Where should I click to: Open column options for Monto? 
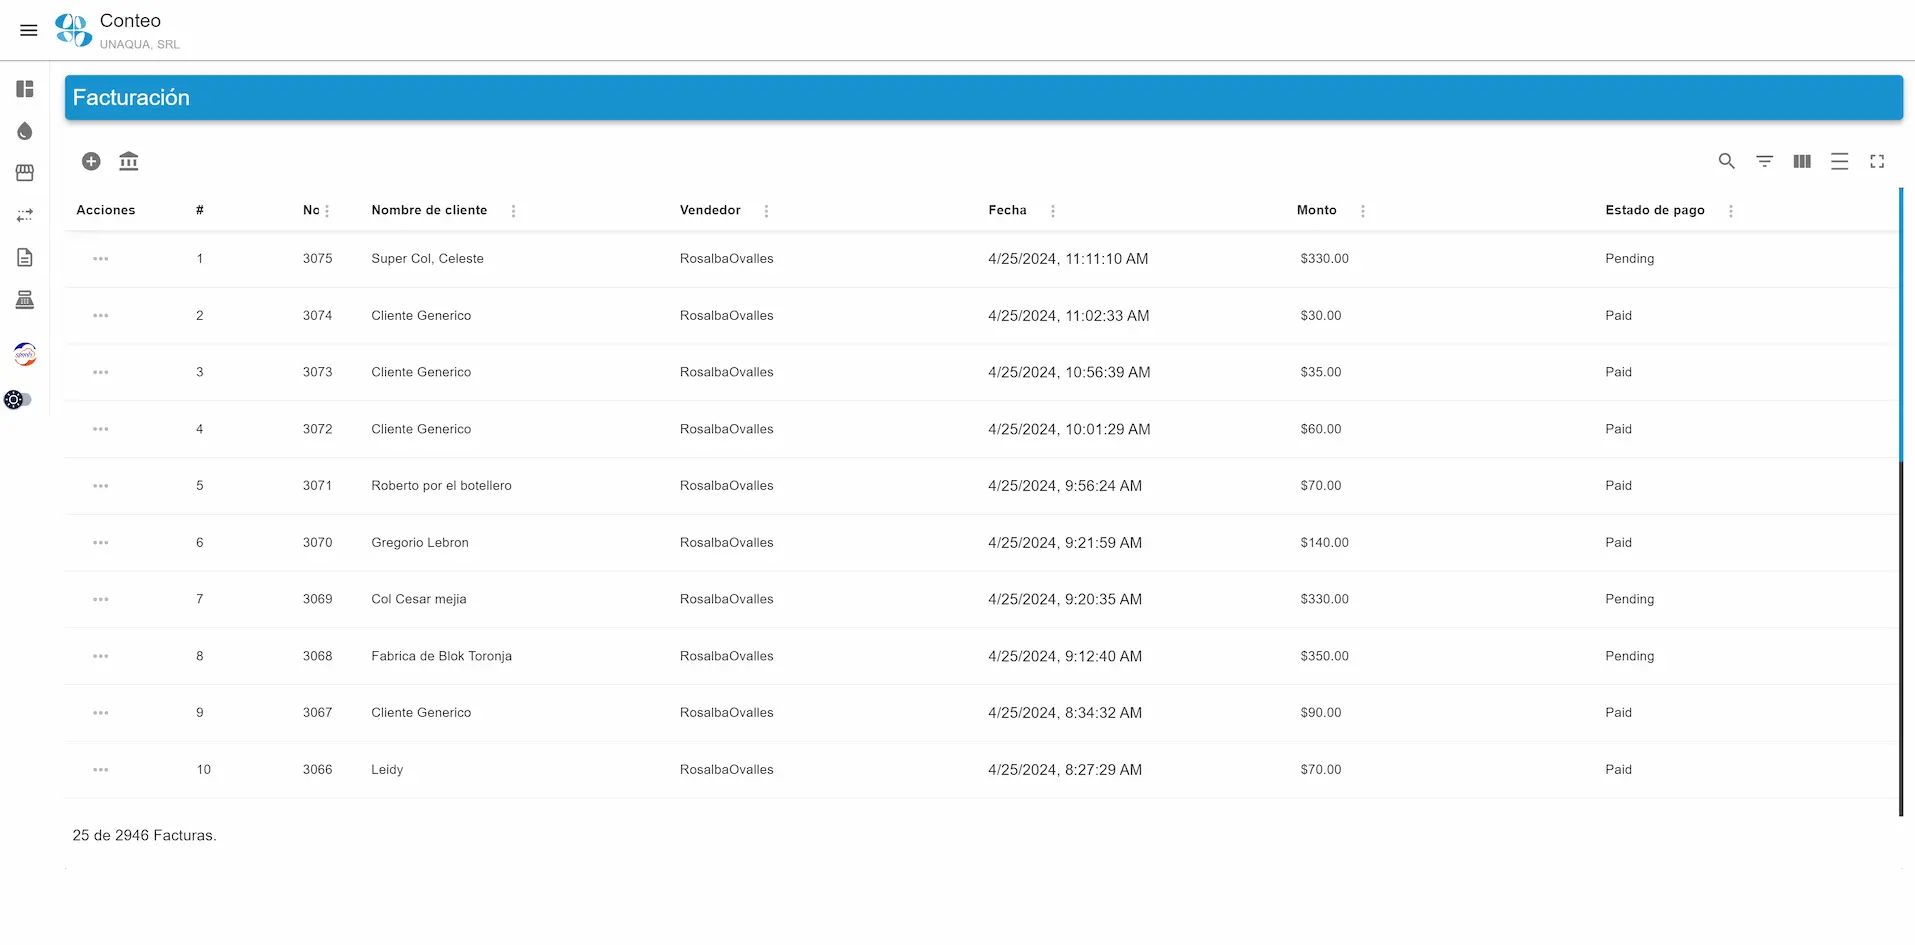[x=1363, y=211]
